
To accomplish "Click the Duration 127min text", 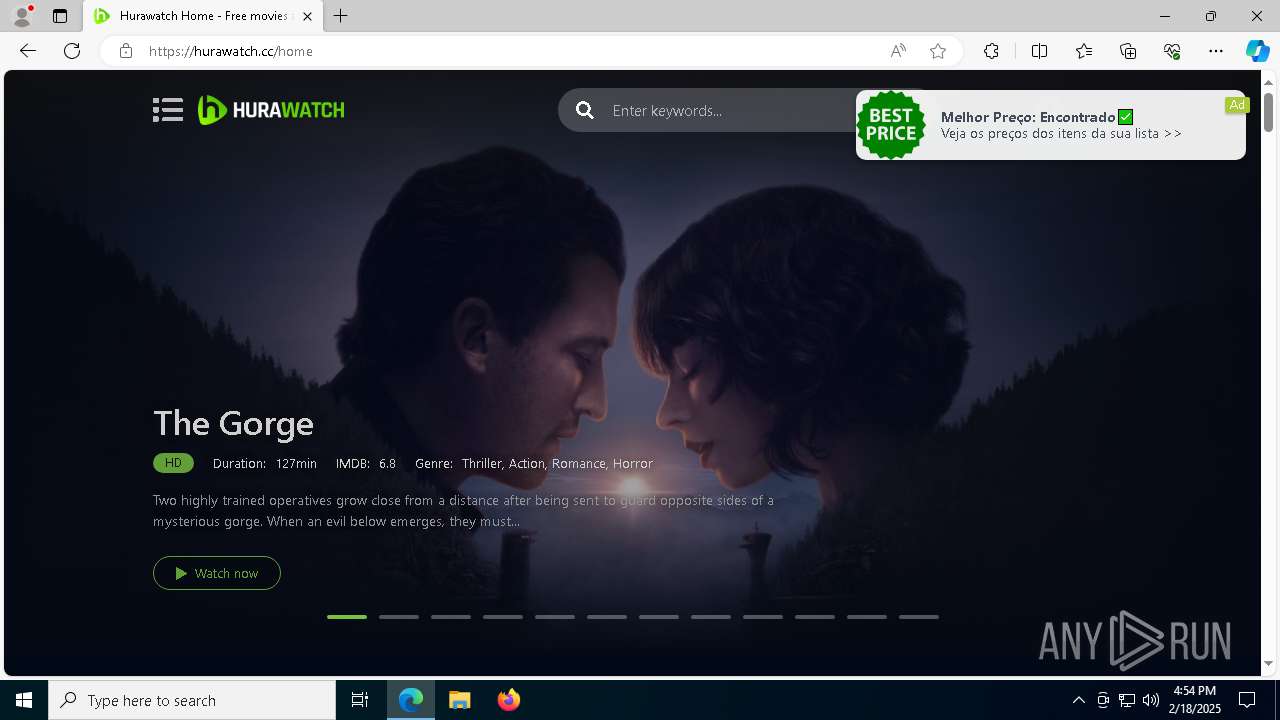I will pyautogui.click(x=265, y=463).
